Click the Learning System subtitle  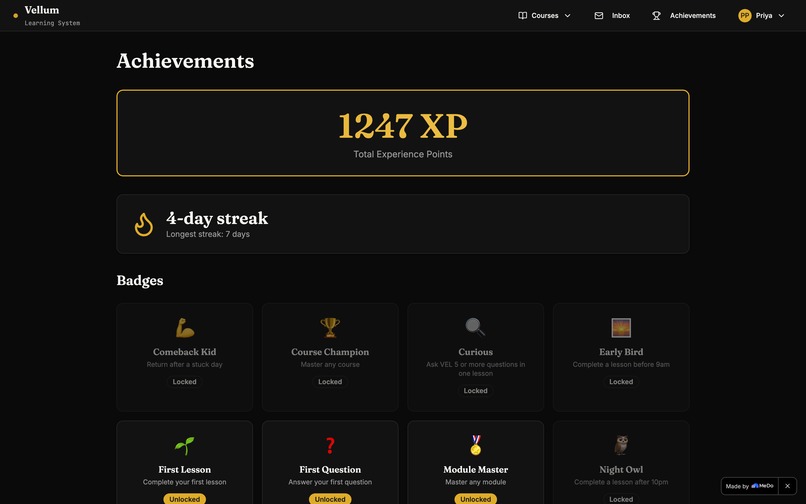tap(52, 23)
